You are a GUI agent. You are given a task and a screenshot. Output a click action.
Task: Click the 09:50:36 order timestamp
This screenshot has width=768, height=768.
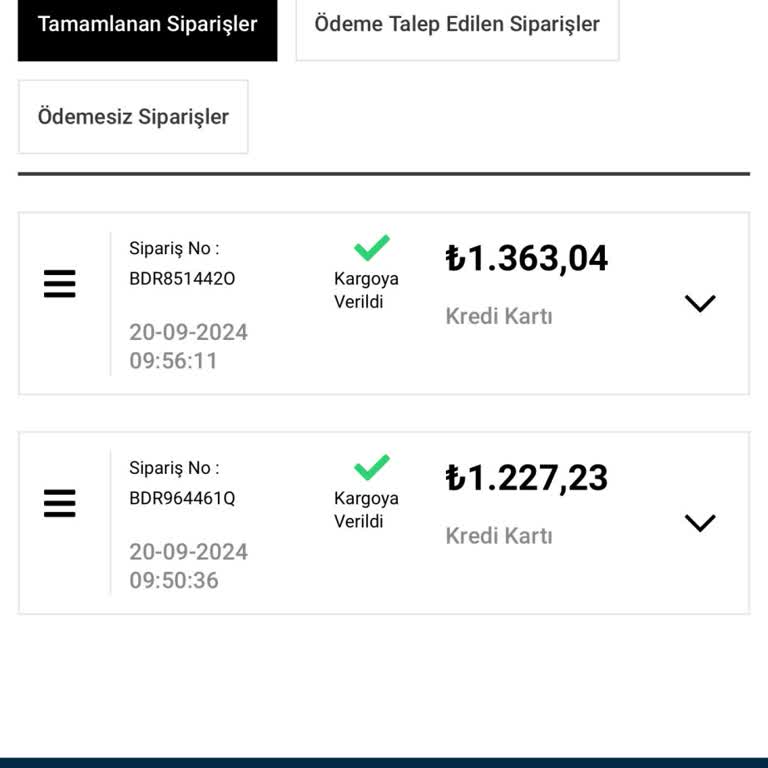click(173, 580)
